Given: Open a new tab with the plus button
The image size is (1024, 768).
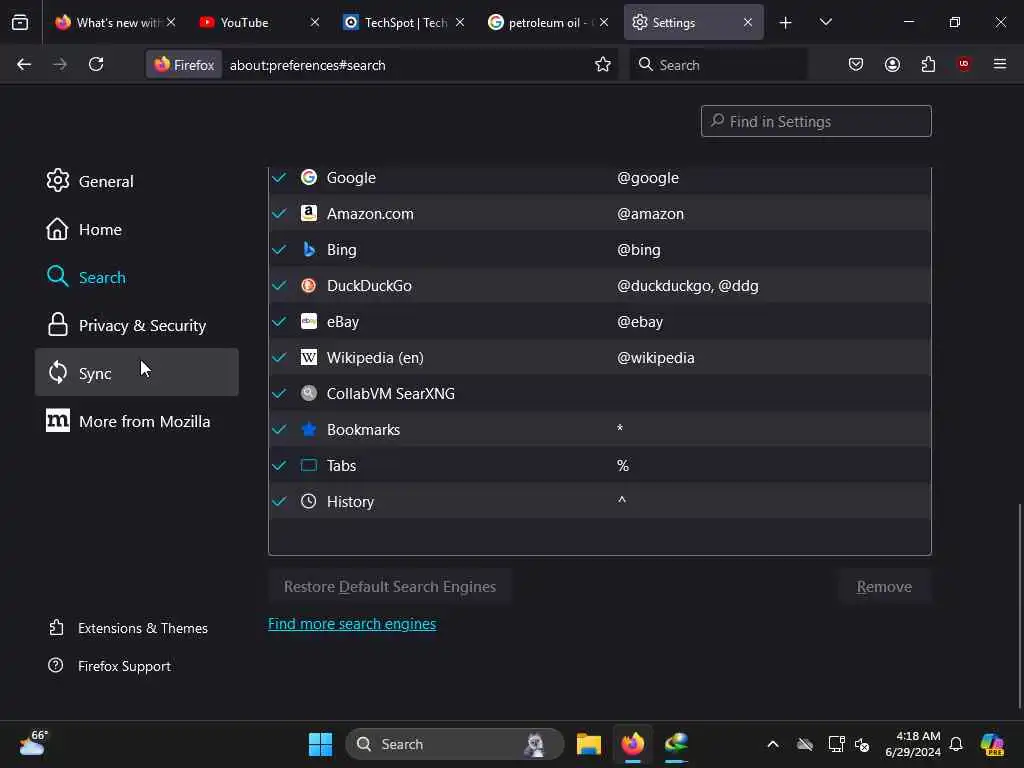Looking at the screenshot, I should click(785, 23).
